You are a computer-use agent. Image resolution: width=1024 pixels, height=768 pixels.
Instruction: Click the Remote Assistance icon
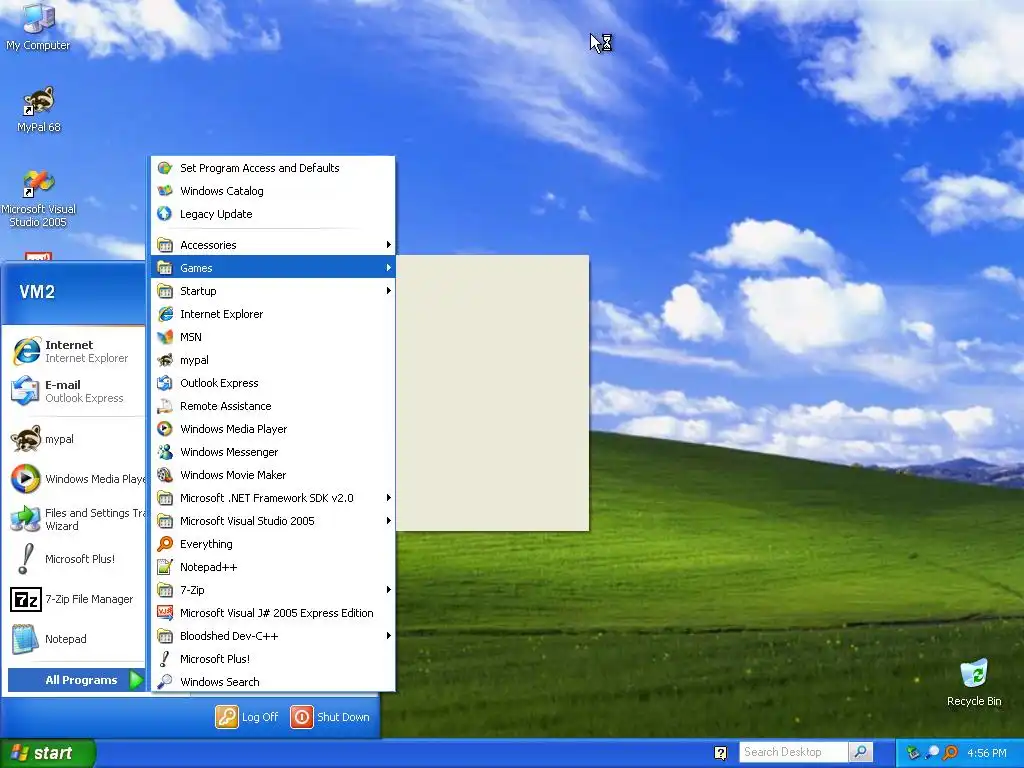[x=165, y=406]
